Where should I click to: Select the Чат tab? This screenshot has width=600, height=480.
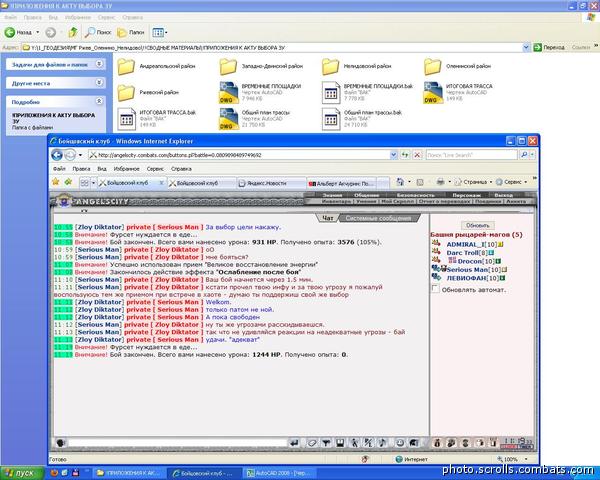click(x=328, y=218)
